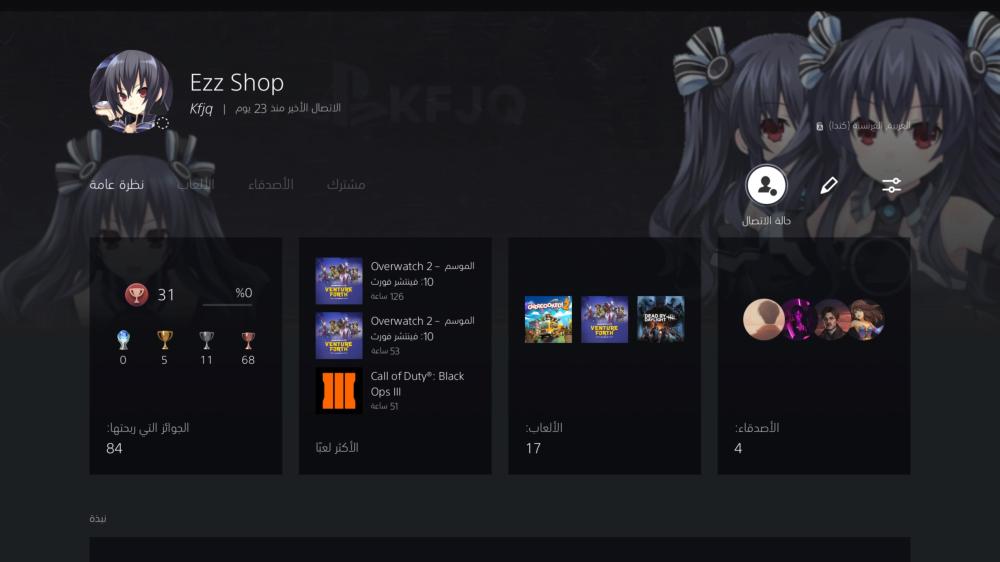Open the sliders settings icon
This screenshot has width=1000, height=562.
891,186
